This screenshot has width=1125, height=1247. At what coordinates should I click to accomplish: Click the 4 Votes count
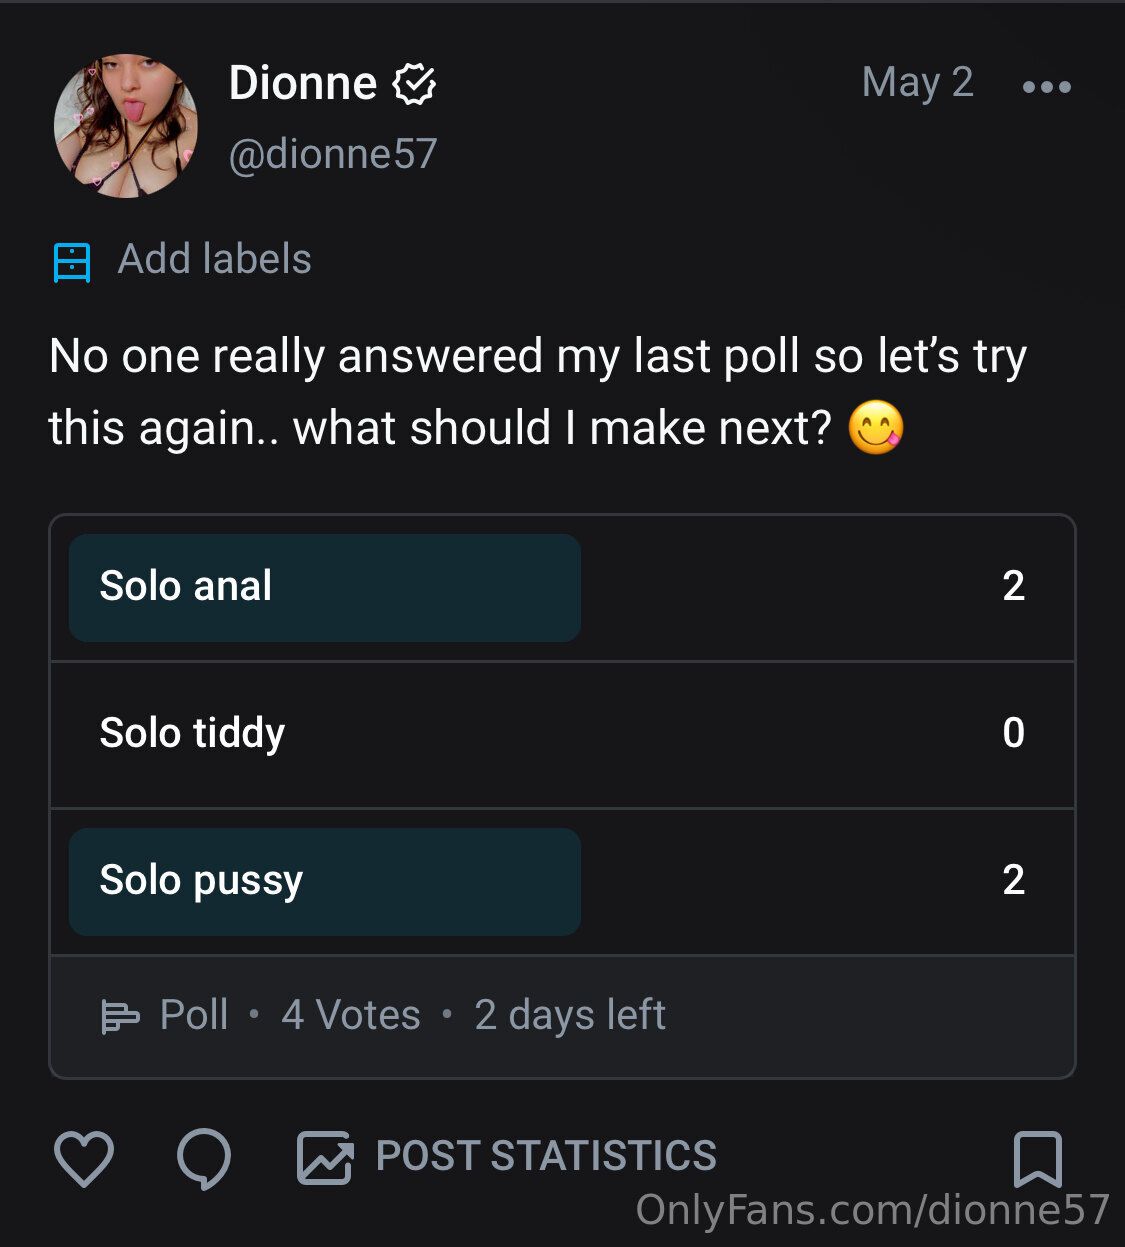[351, 1015]
